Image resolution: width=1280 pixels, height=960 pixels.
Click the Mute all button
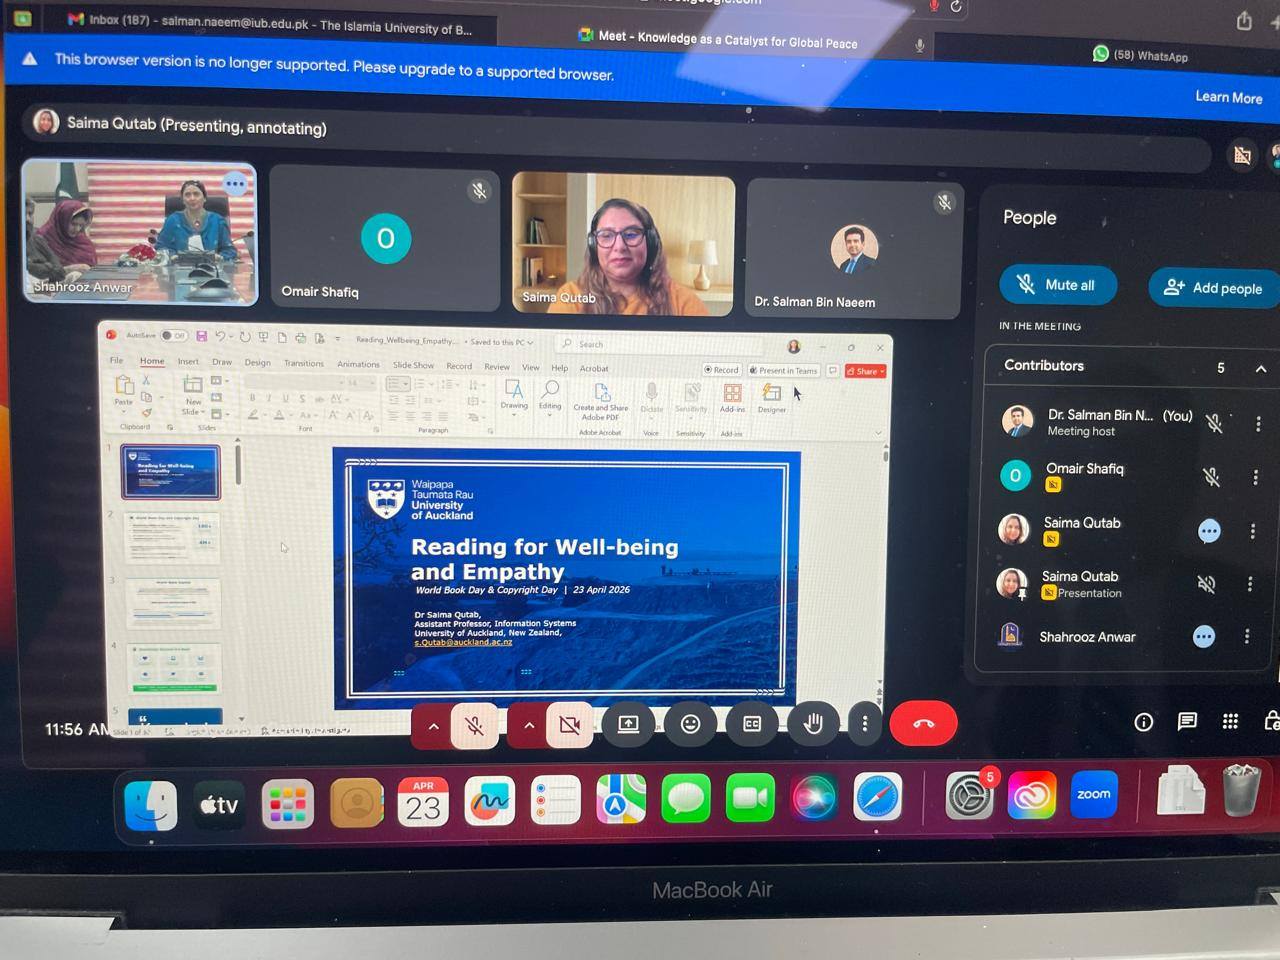coord(1057,285)
